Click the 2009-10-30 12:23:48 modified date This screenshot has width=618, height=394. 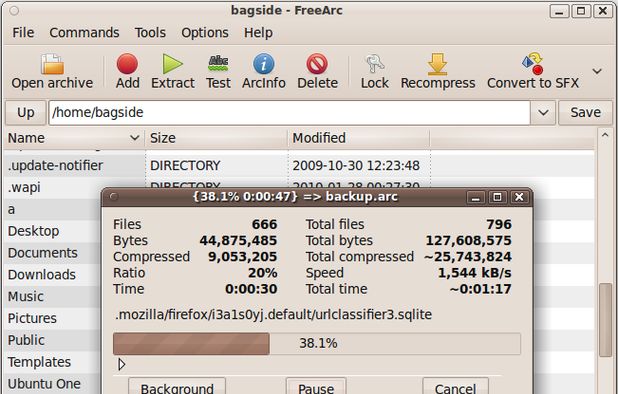coord(356,166)
